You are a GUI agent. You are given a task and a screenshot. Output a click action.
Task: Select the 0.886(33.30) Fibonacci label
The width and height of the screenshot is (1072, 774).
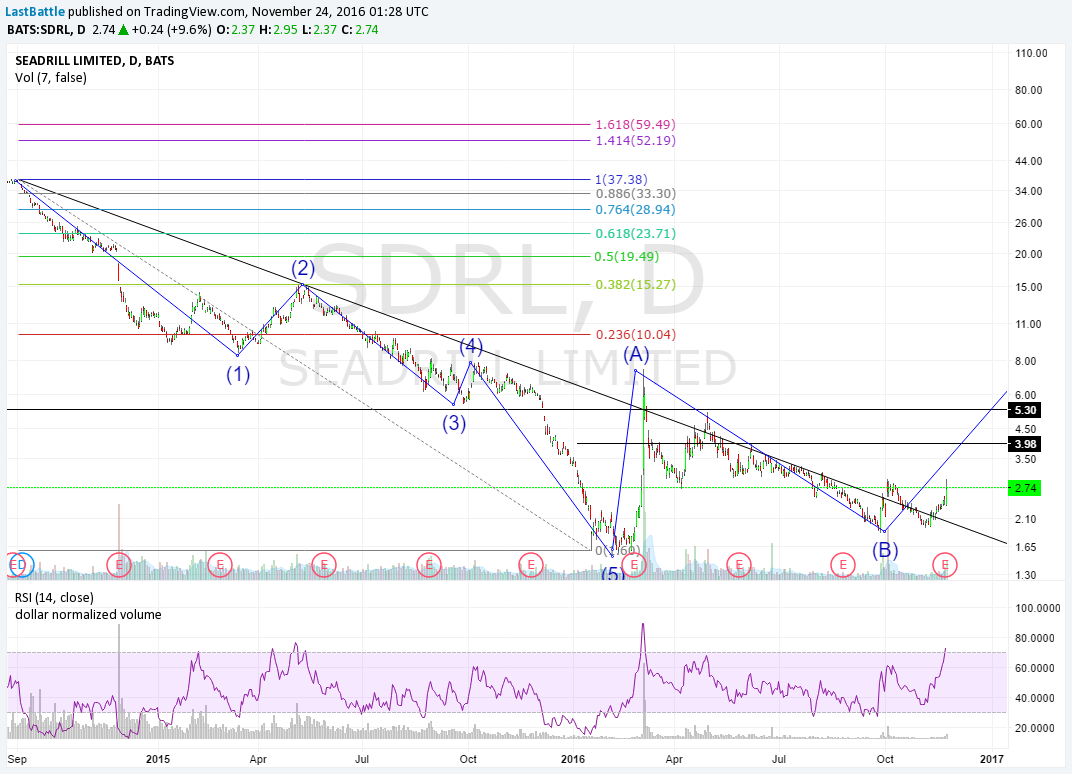(x=635, y=194)
